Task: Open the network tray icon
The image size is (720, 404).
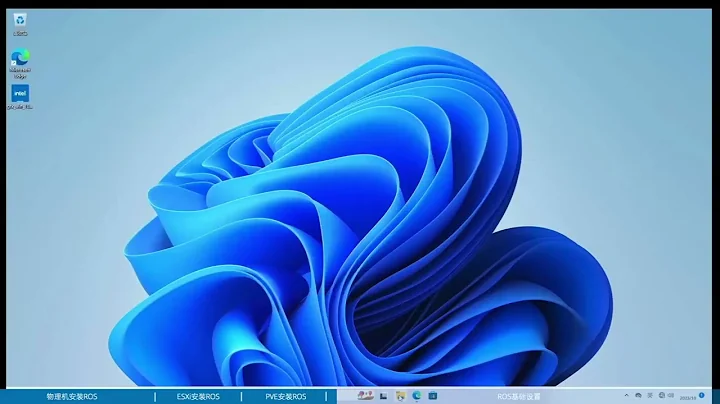Action: [x=662, y=395]
